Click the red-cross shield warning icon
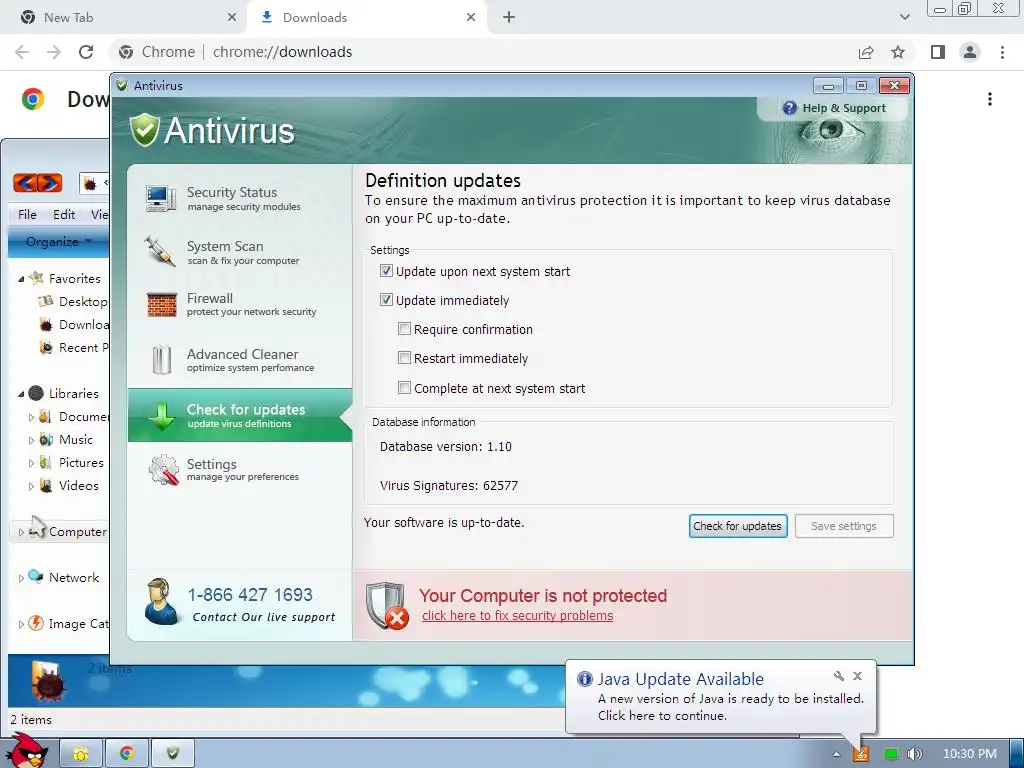This screenshot has width=1024, height=768. [387, 605]
